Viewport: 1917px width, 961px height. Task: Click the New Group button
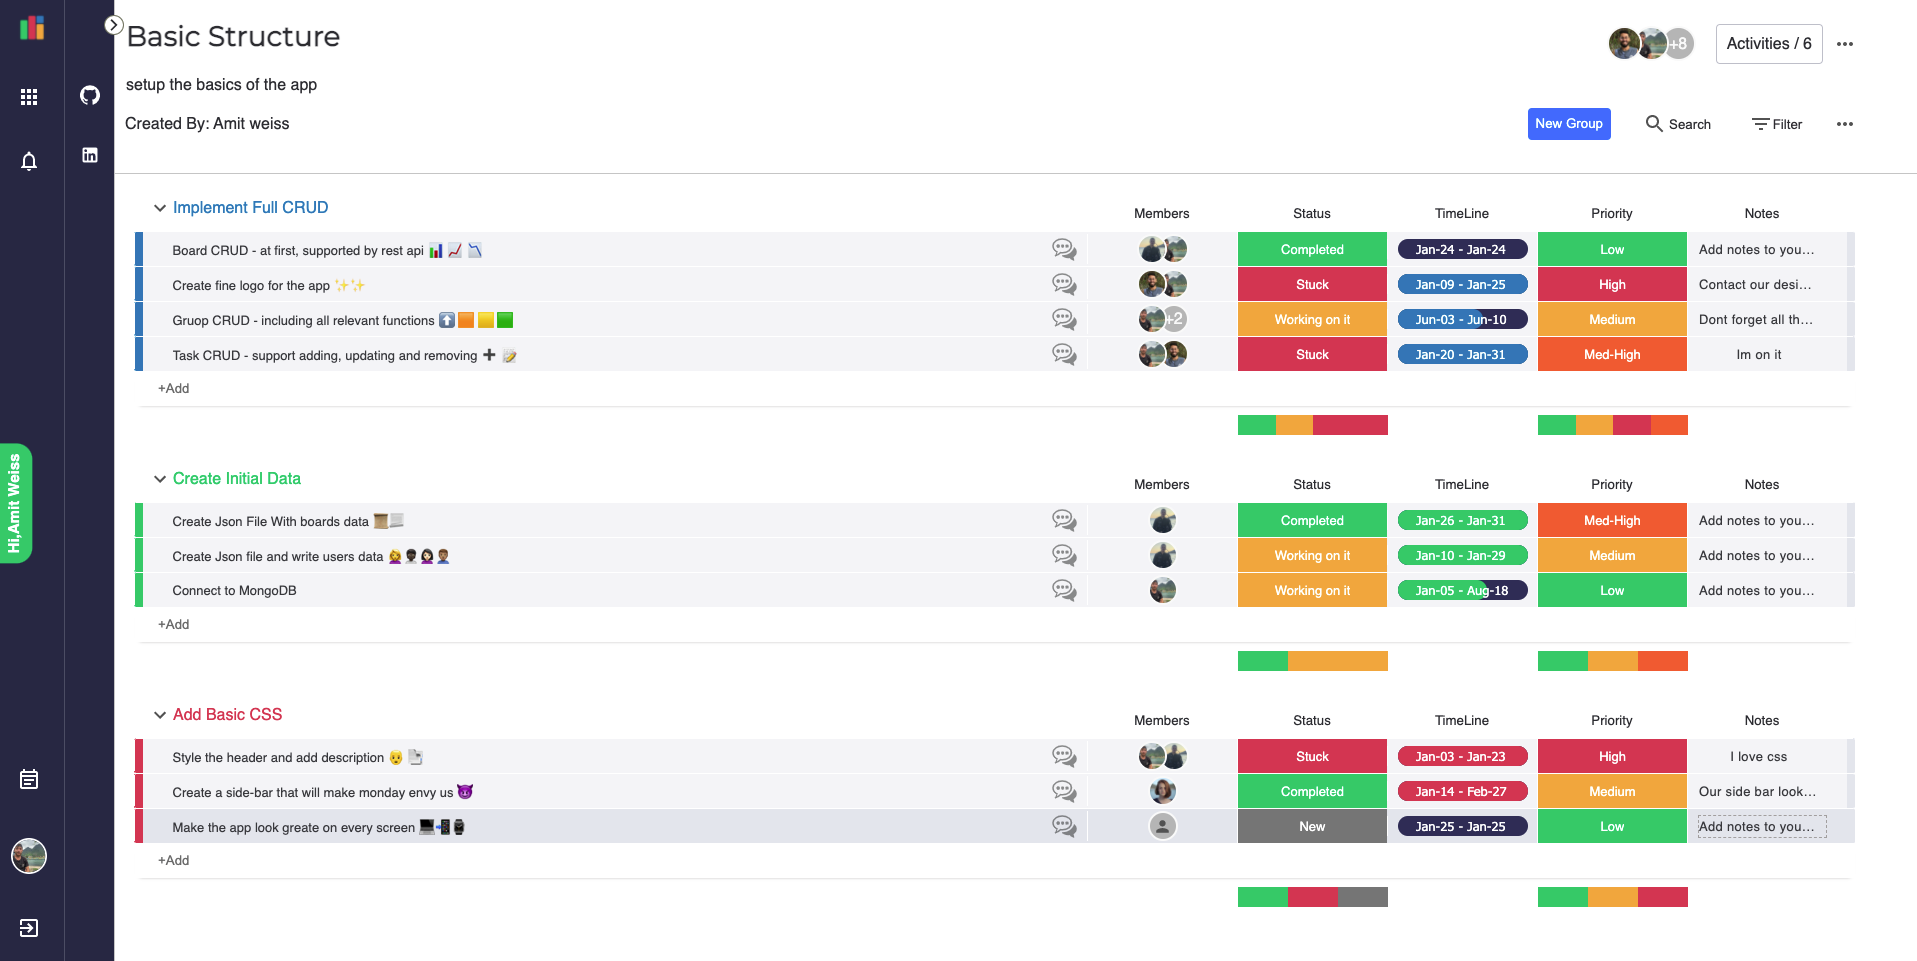pyautogui.click(x=1568, y=124)
